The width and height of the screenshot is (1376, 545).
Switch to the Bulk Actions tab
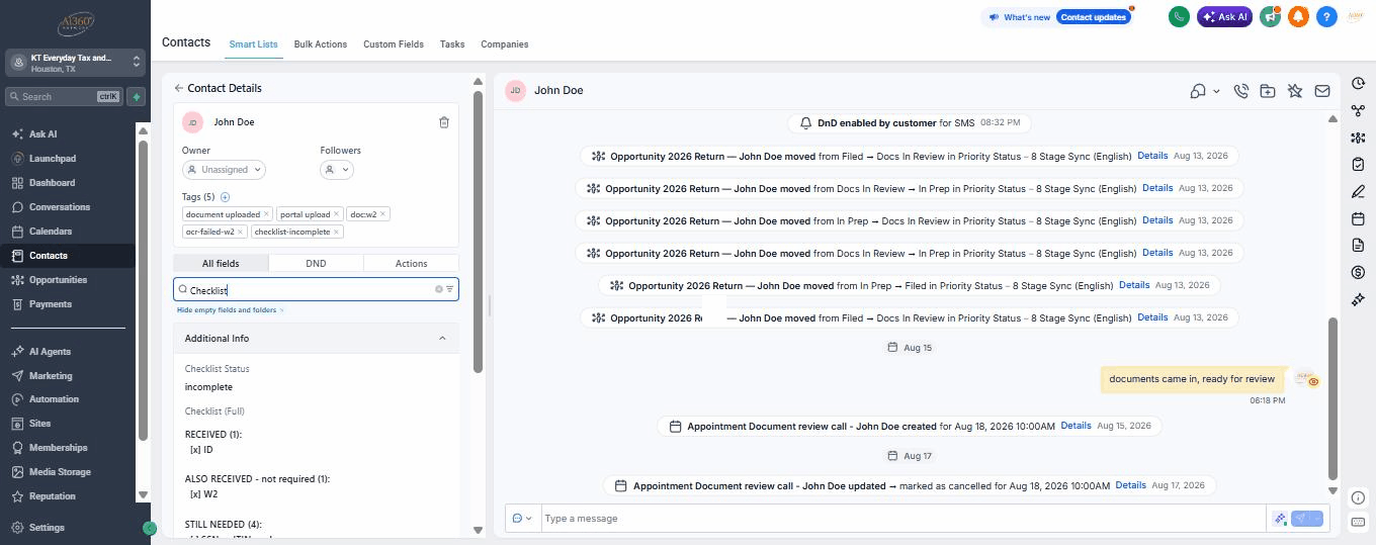pos(320,44)
